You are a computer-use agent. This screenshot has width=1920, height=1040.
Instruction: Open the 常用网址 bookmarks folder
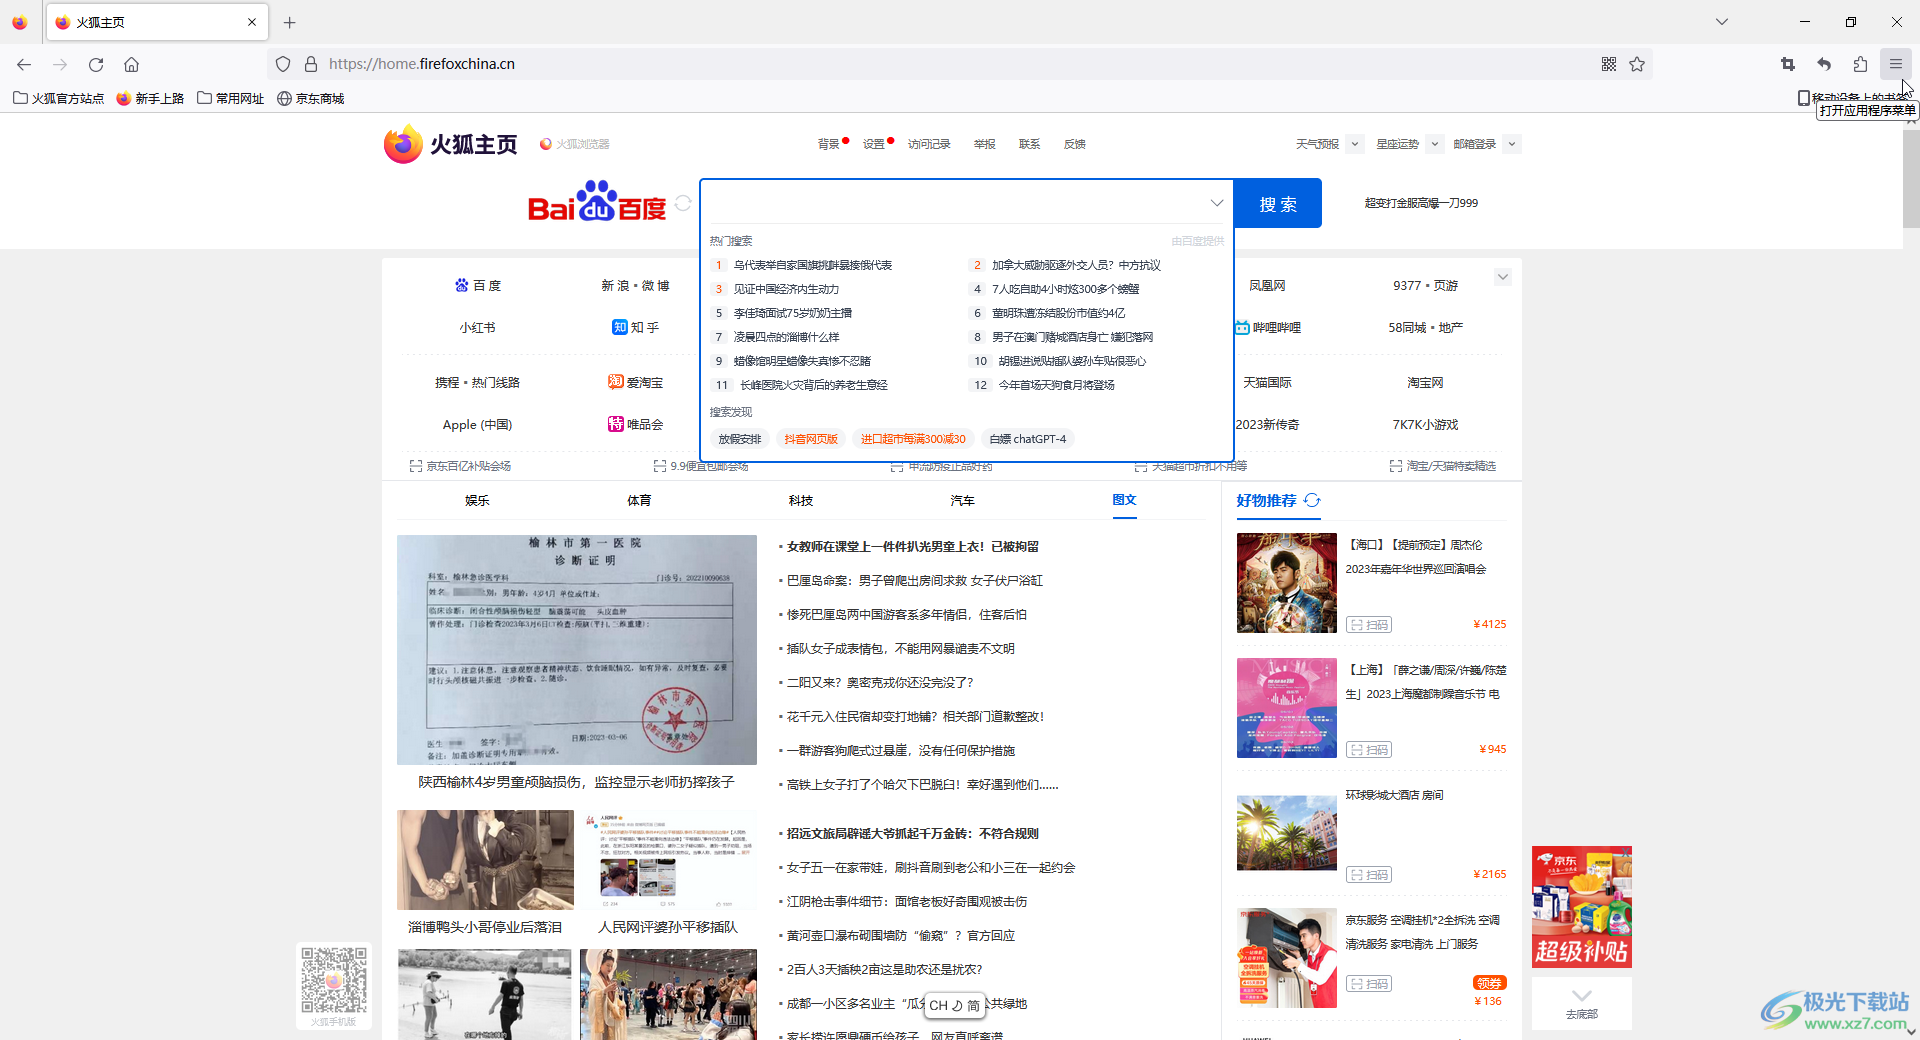[x=231, y=98]
